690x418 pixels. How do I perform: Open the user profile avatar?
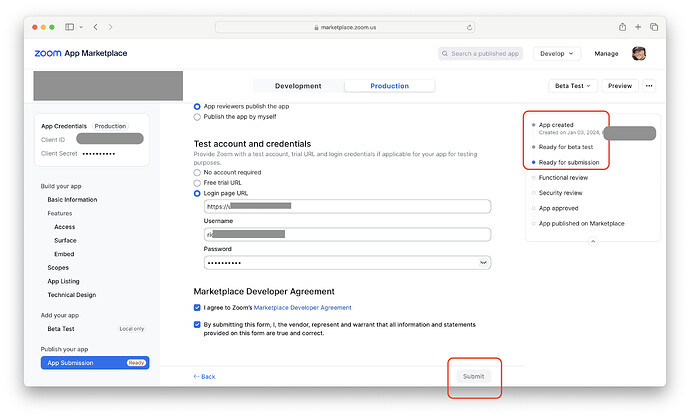click(639, 53)
